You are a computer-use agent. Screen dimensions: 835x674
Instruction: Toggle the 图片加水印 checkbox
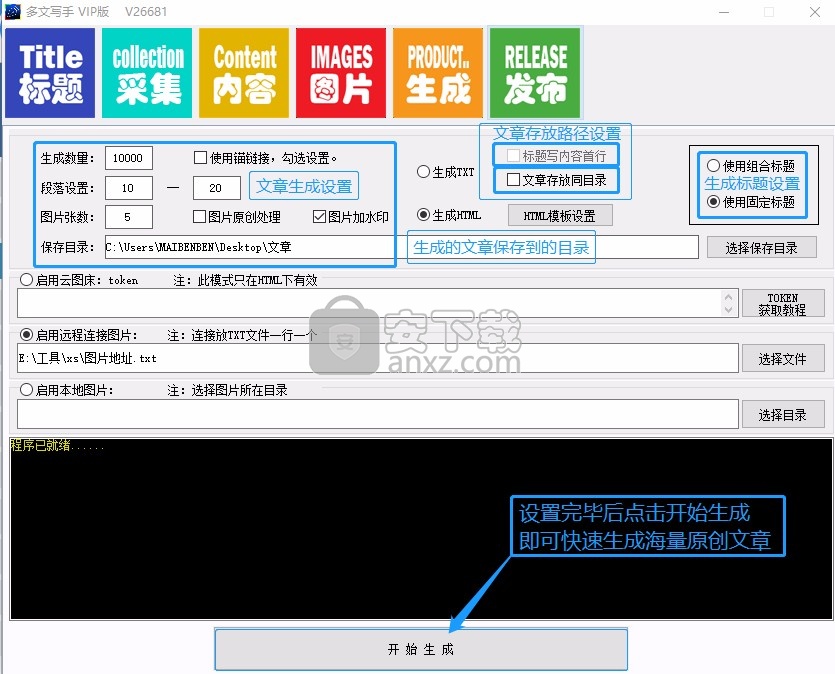tap(320, 217)
